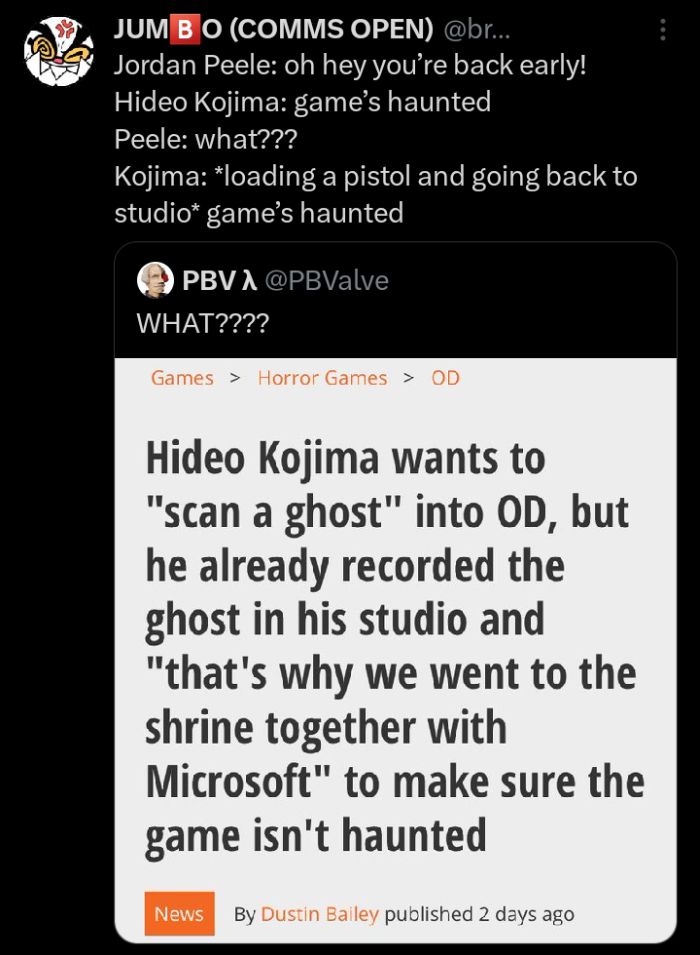The image size is (700, 955).
Task: Click the published 2 days ago timestamp
Action: [x=479, y=914]
